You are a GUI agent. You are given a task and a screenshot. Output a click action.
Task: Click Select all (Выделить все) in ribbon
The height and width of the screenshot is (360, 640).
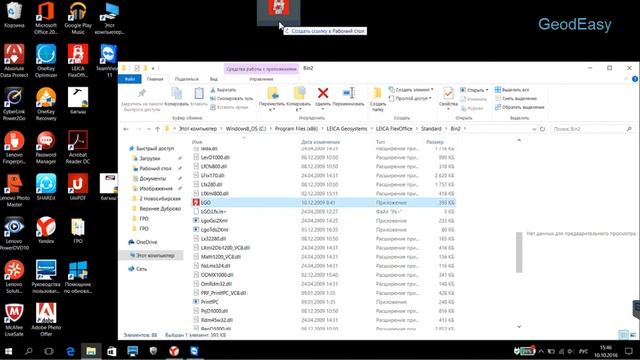pos(512,89)
